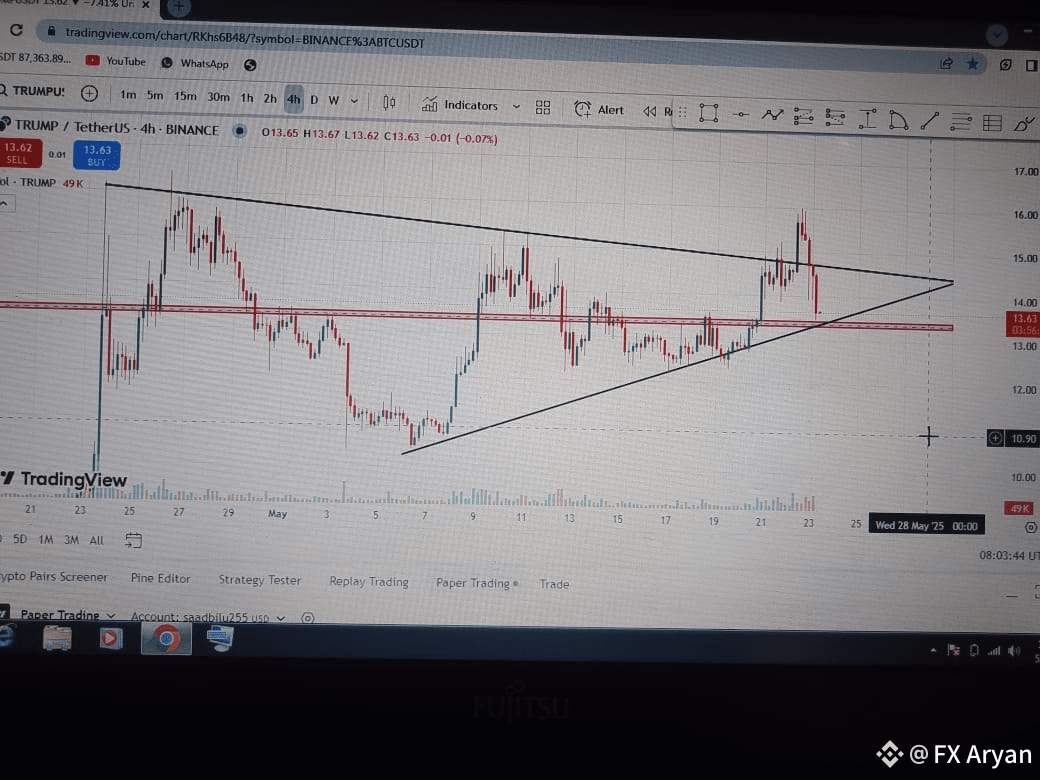Click the browser share icon
Viewport: 1040px width, 780px height.
[x=946, y=63]
